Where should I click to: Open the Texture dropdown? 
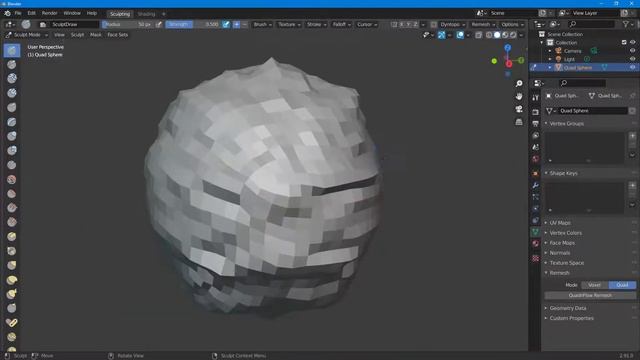(x=289, y=24)
